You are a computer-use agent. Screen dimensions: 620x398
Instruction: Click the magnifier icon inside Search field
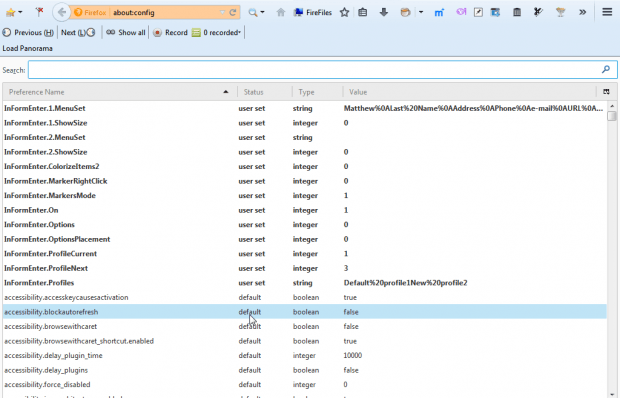(x=606, y=70)
